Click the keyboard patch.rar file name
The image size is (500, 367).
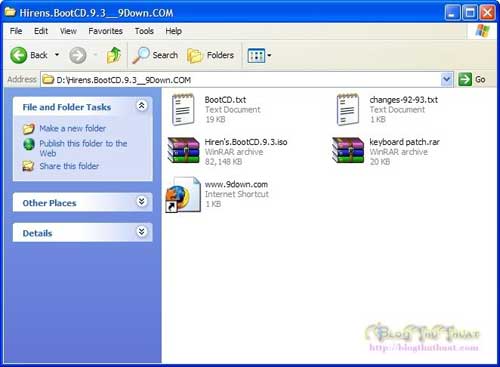tap(404, 142)
